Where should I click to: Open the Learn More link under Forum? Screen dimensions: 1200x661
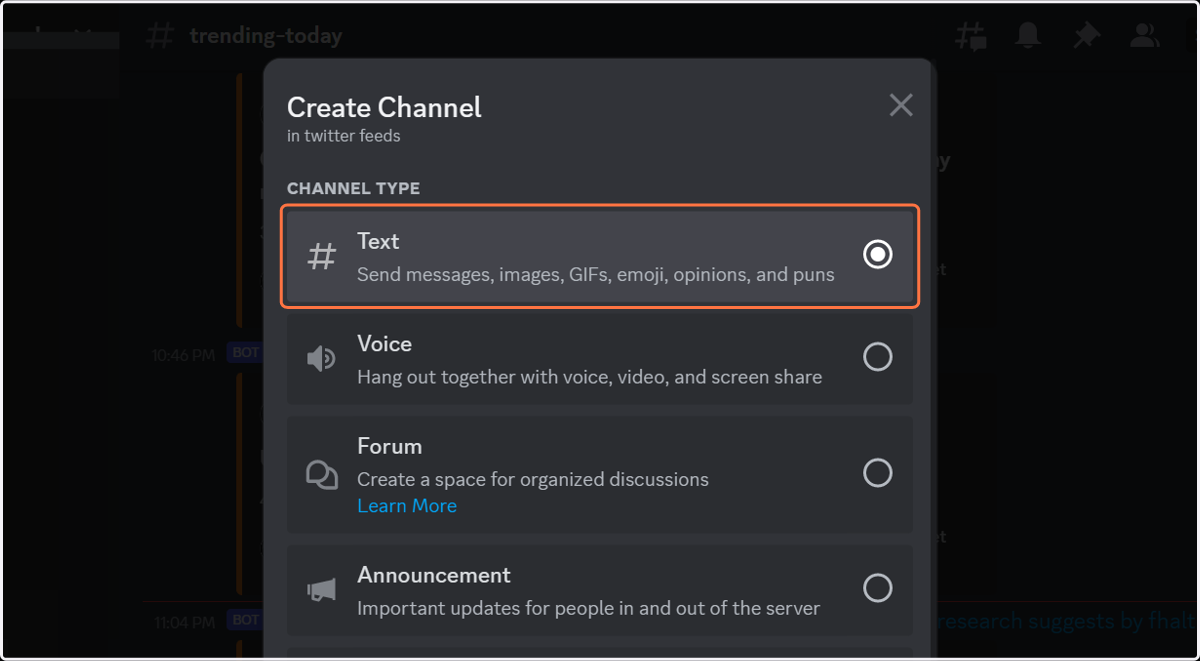point(407,506)
